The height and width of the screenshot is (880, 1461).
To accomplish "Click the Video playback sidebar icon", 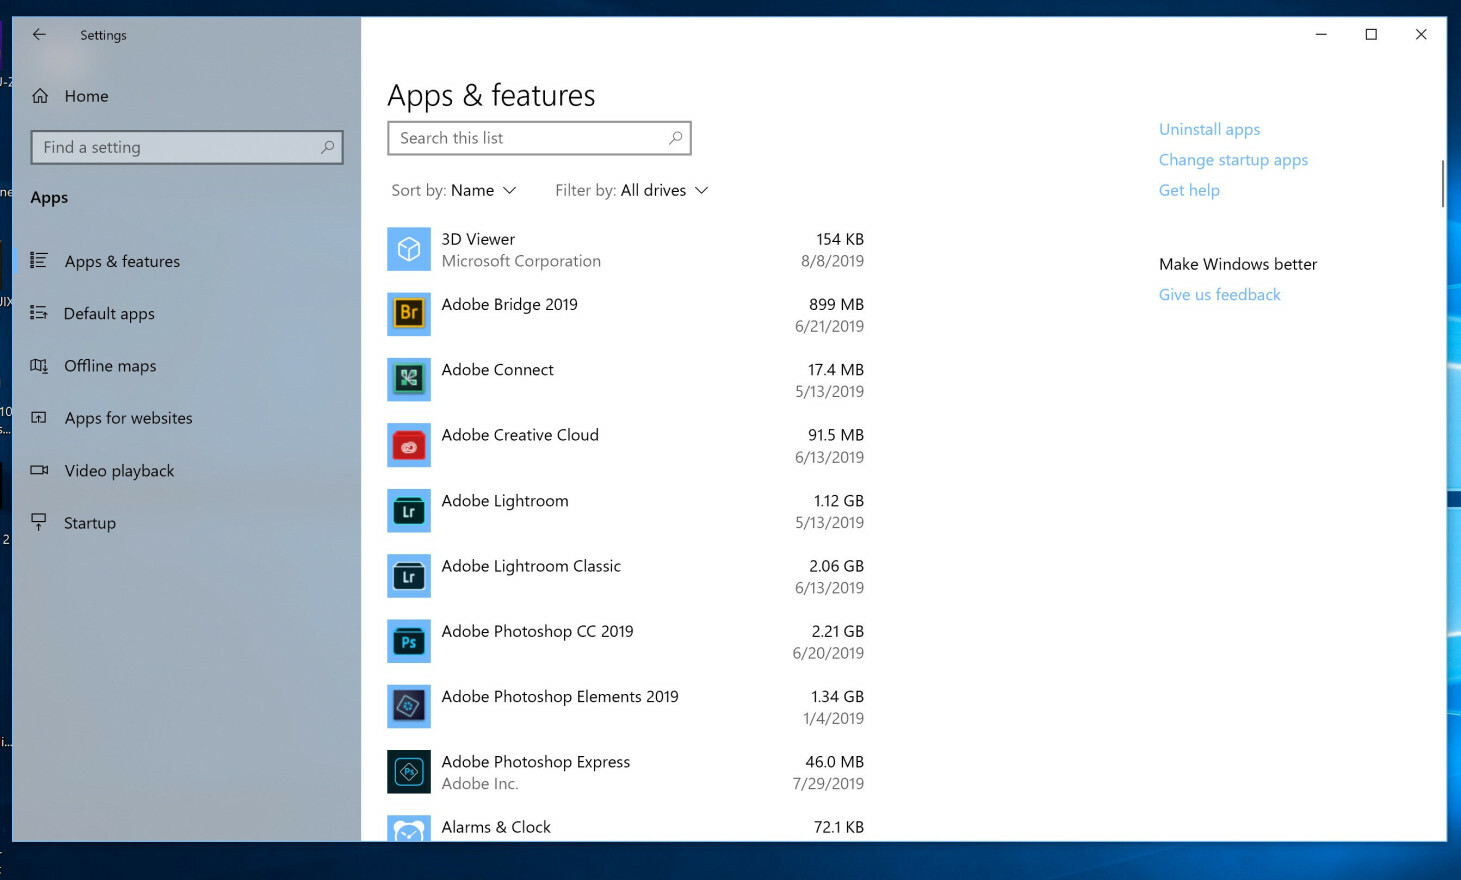I will tap(39, 470).
